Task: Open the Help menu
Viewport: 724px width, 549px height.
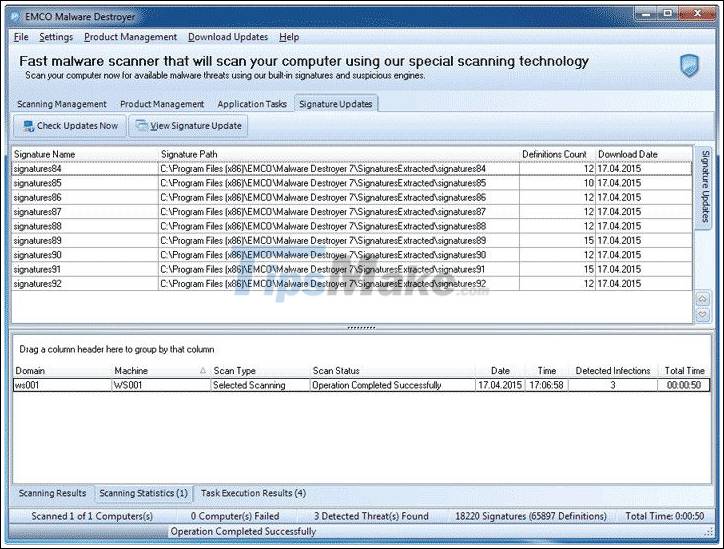Action: [289, 37]
